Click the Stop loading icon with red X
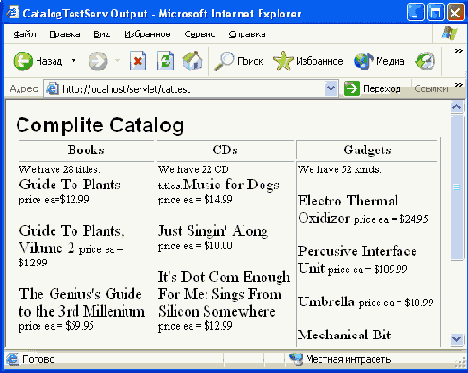This screenshot has height=373, width=468. point(138,61)
